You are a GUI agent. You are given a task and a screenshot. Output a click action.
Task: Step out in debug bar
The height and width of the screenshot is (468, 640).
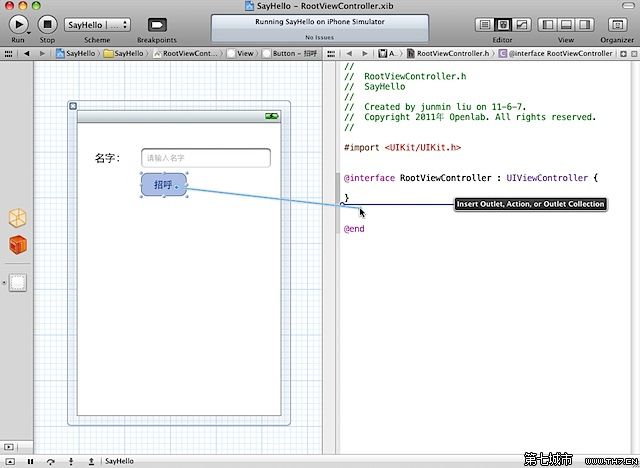[x=91, y=461]
